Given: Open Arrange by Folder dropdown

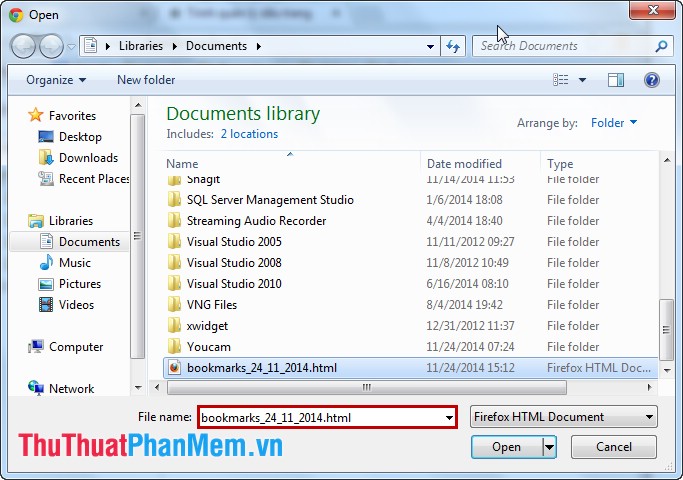Looking at the screenshot, I should pos(614,123).
